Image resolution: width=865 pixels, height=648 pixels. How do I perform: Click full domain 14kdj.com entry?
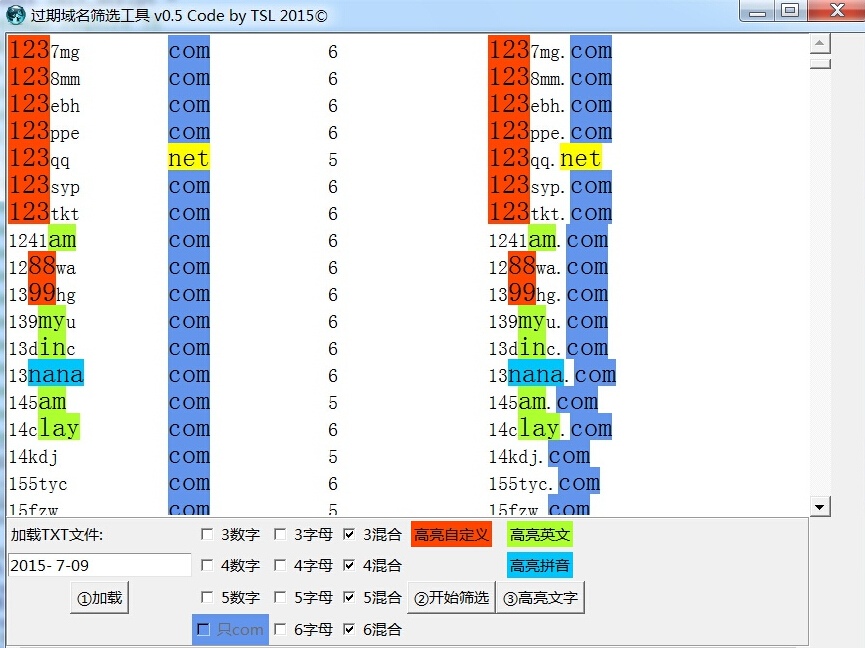(x=540, y=457)
